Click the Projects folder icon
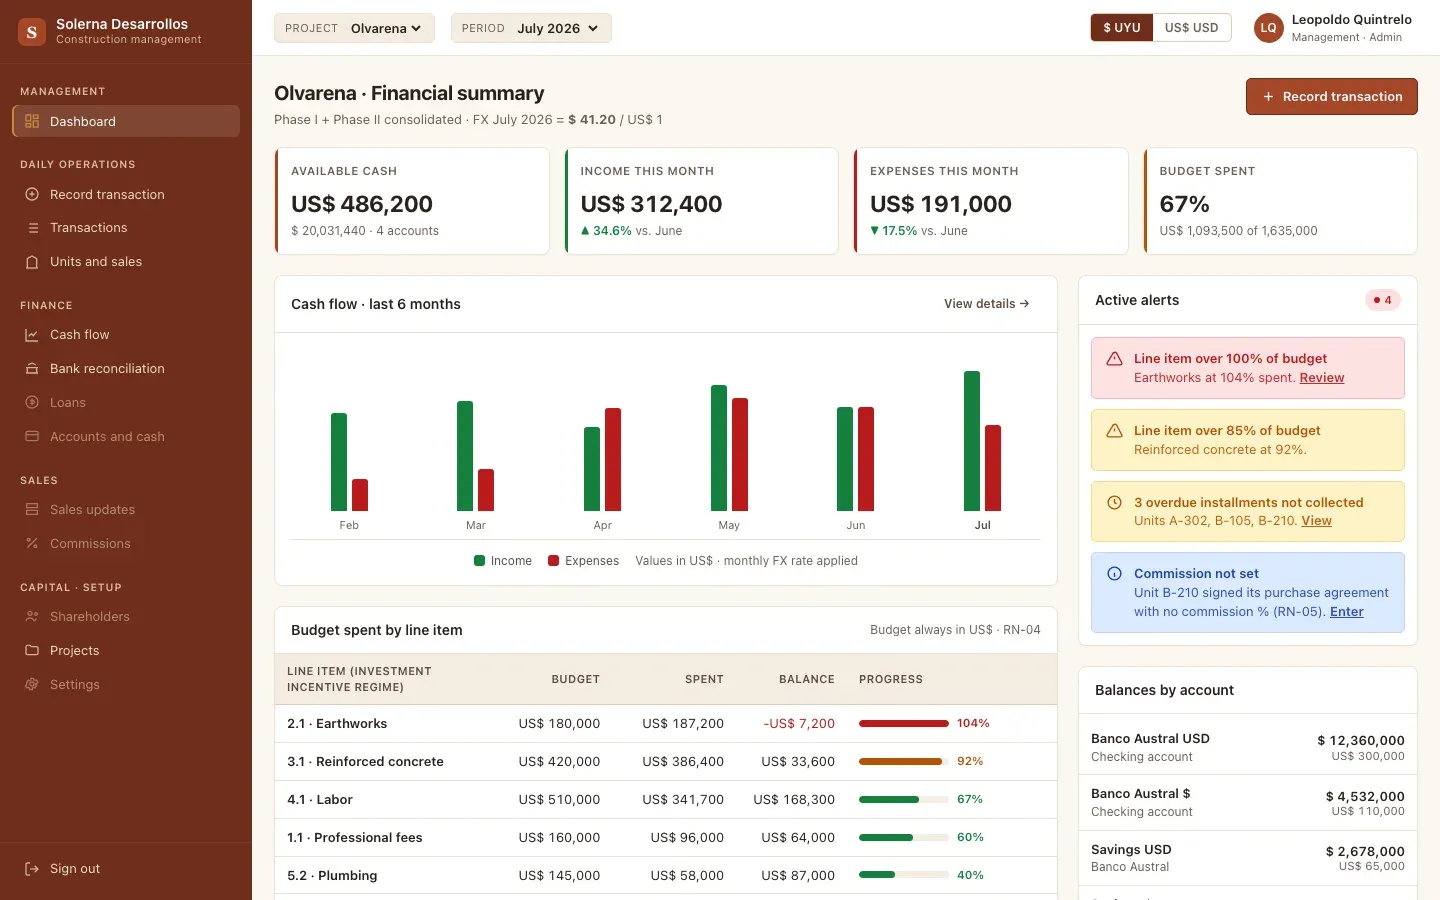 [x=32, y=651]
